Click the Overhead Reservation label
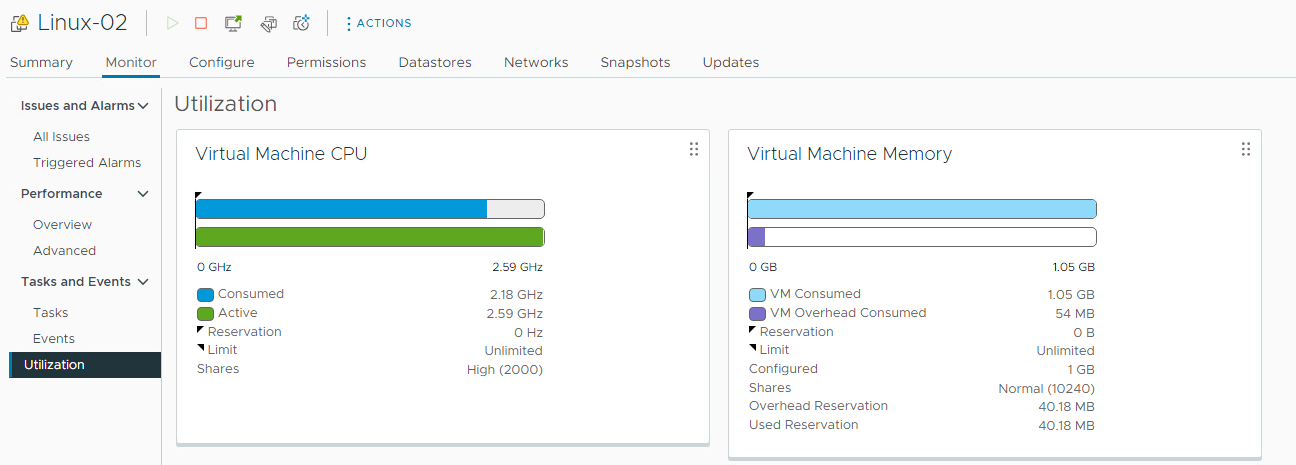Image resolution: width=1296 pixels, height=465 pixels. click(x=818, y=406)
